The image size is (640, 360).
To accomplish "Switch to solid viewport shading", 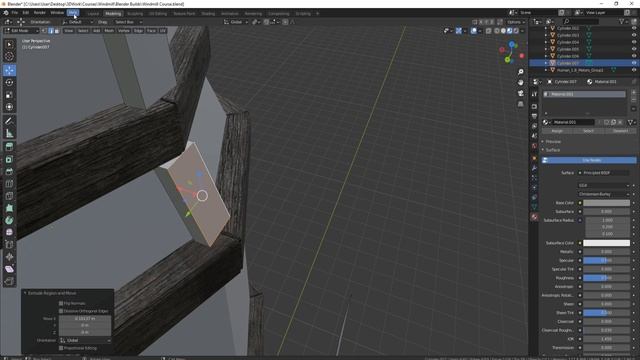I will pyautogui.click(x=503, y=31).
